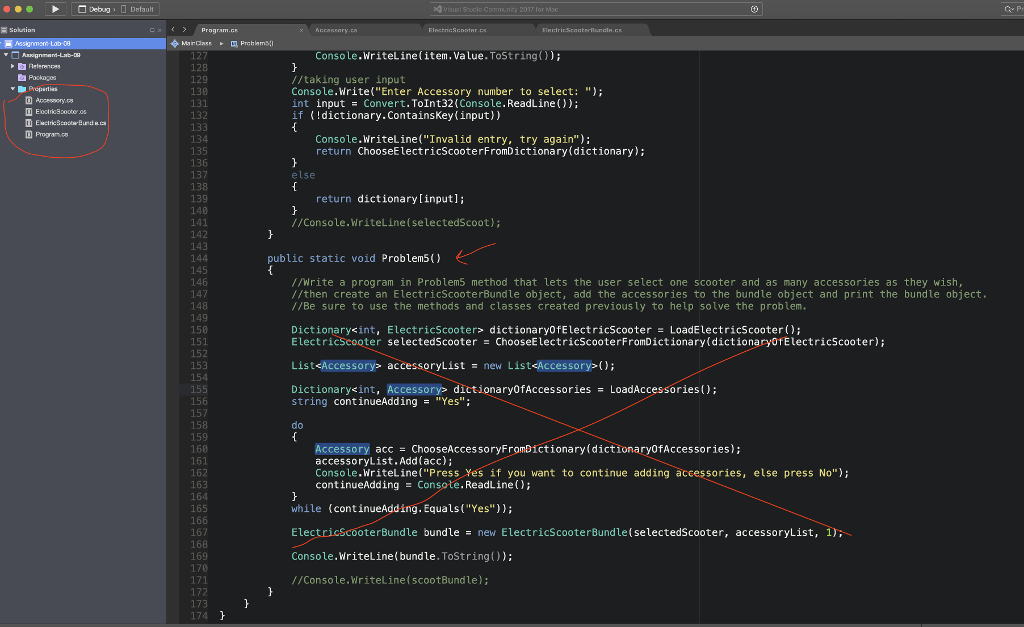Close the Program.cs tab
This screenshot has height=627, width=1024.
(x=302, y=30)
